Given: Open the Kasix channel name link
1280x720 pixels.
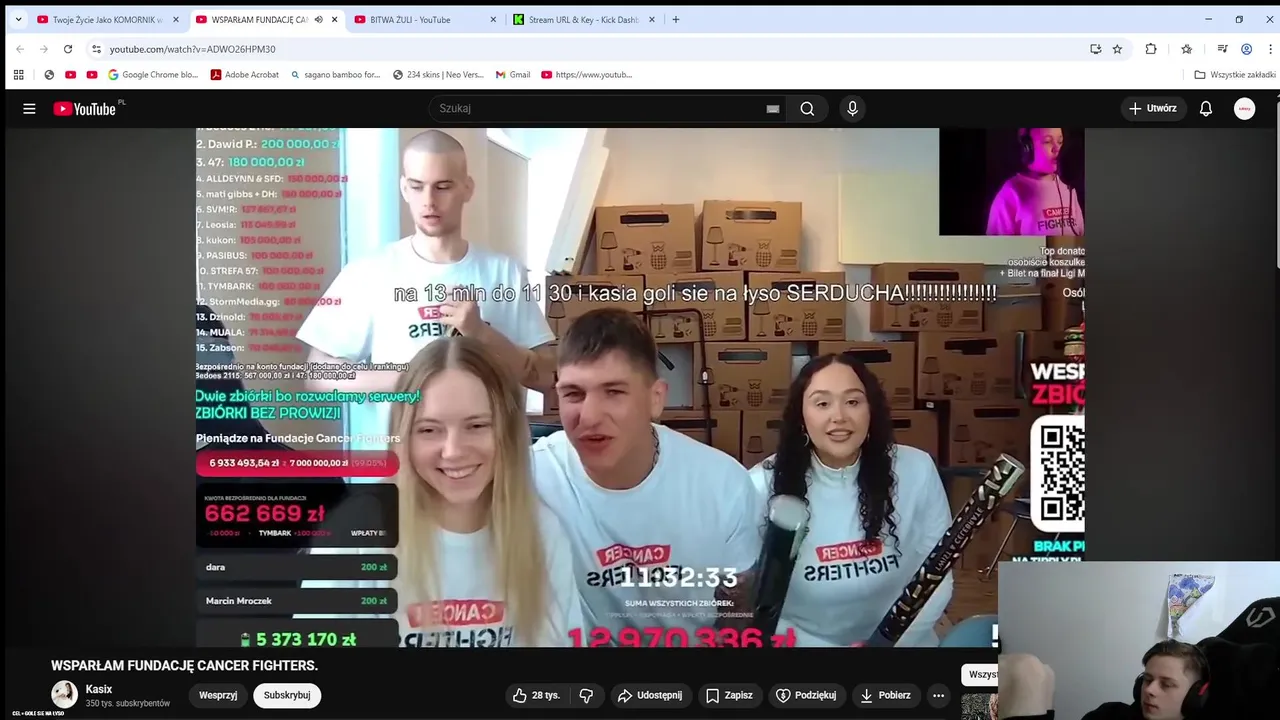Looking at the screenshot, I should tap(99, 689).
